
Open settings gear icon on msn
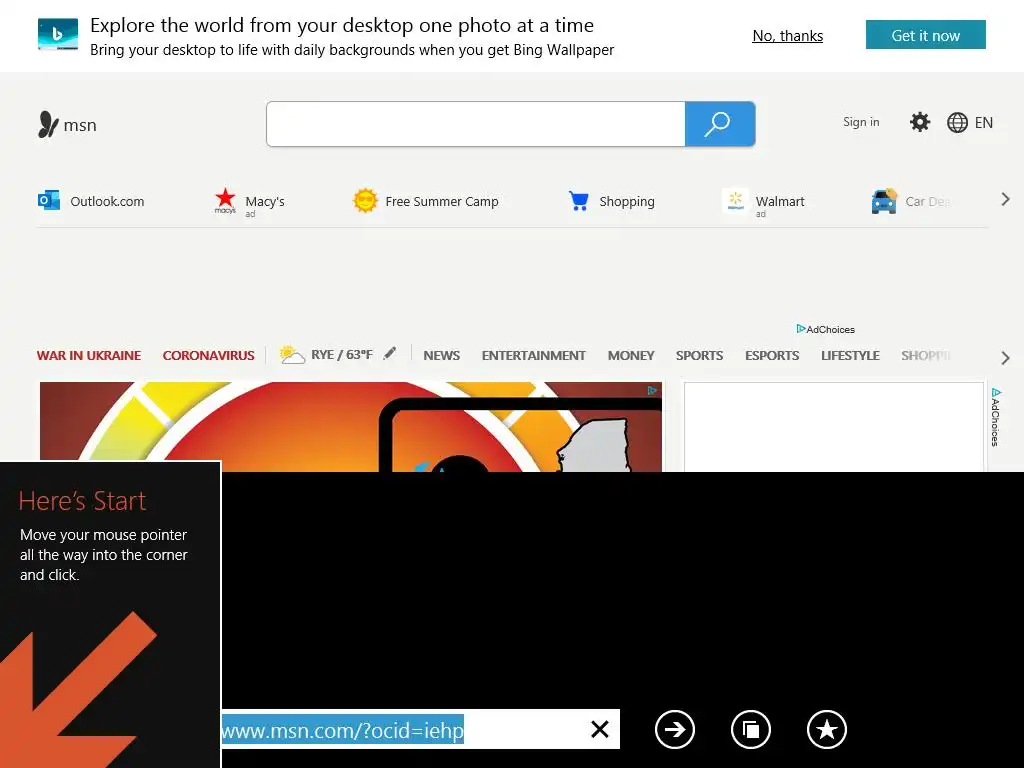pyautogui.click(x=920, y=122)
